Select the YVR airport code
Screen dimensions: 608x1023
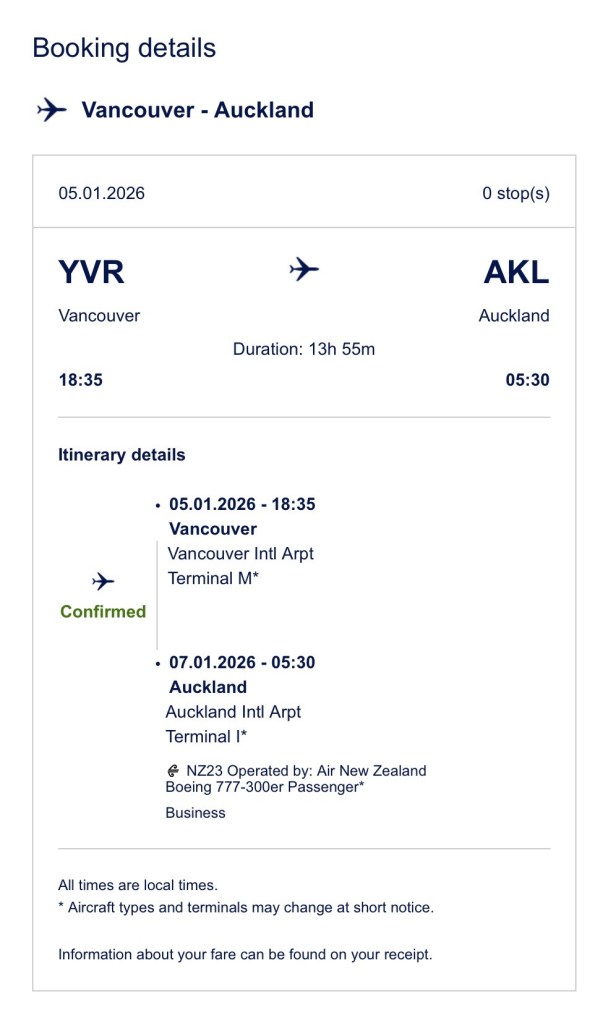(92, 272)
